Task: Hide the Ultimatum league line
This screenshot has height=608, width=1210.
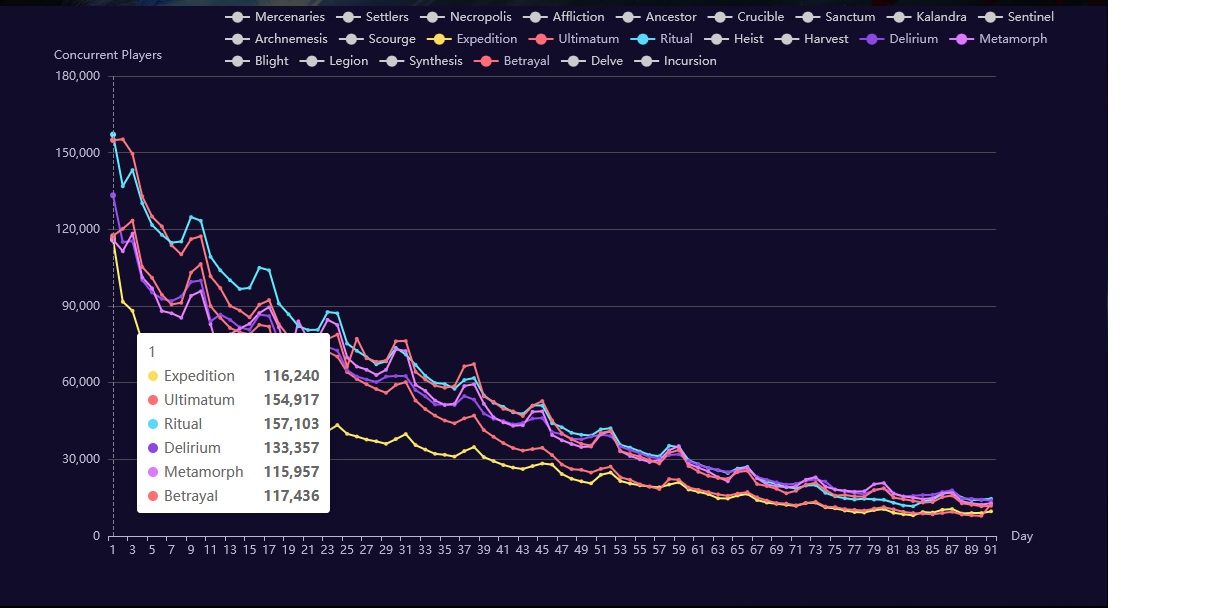Action: (x=575, y=39)
